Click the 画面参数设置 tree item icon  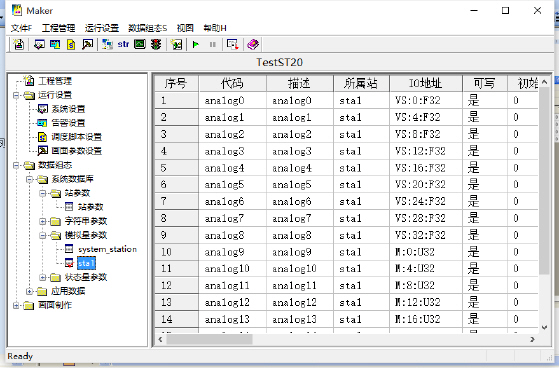click(x=42, y=151)
